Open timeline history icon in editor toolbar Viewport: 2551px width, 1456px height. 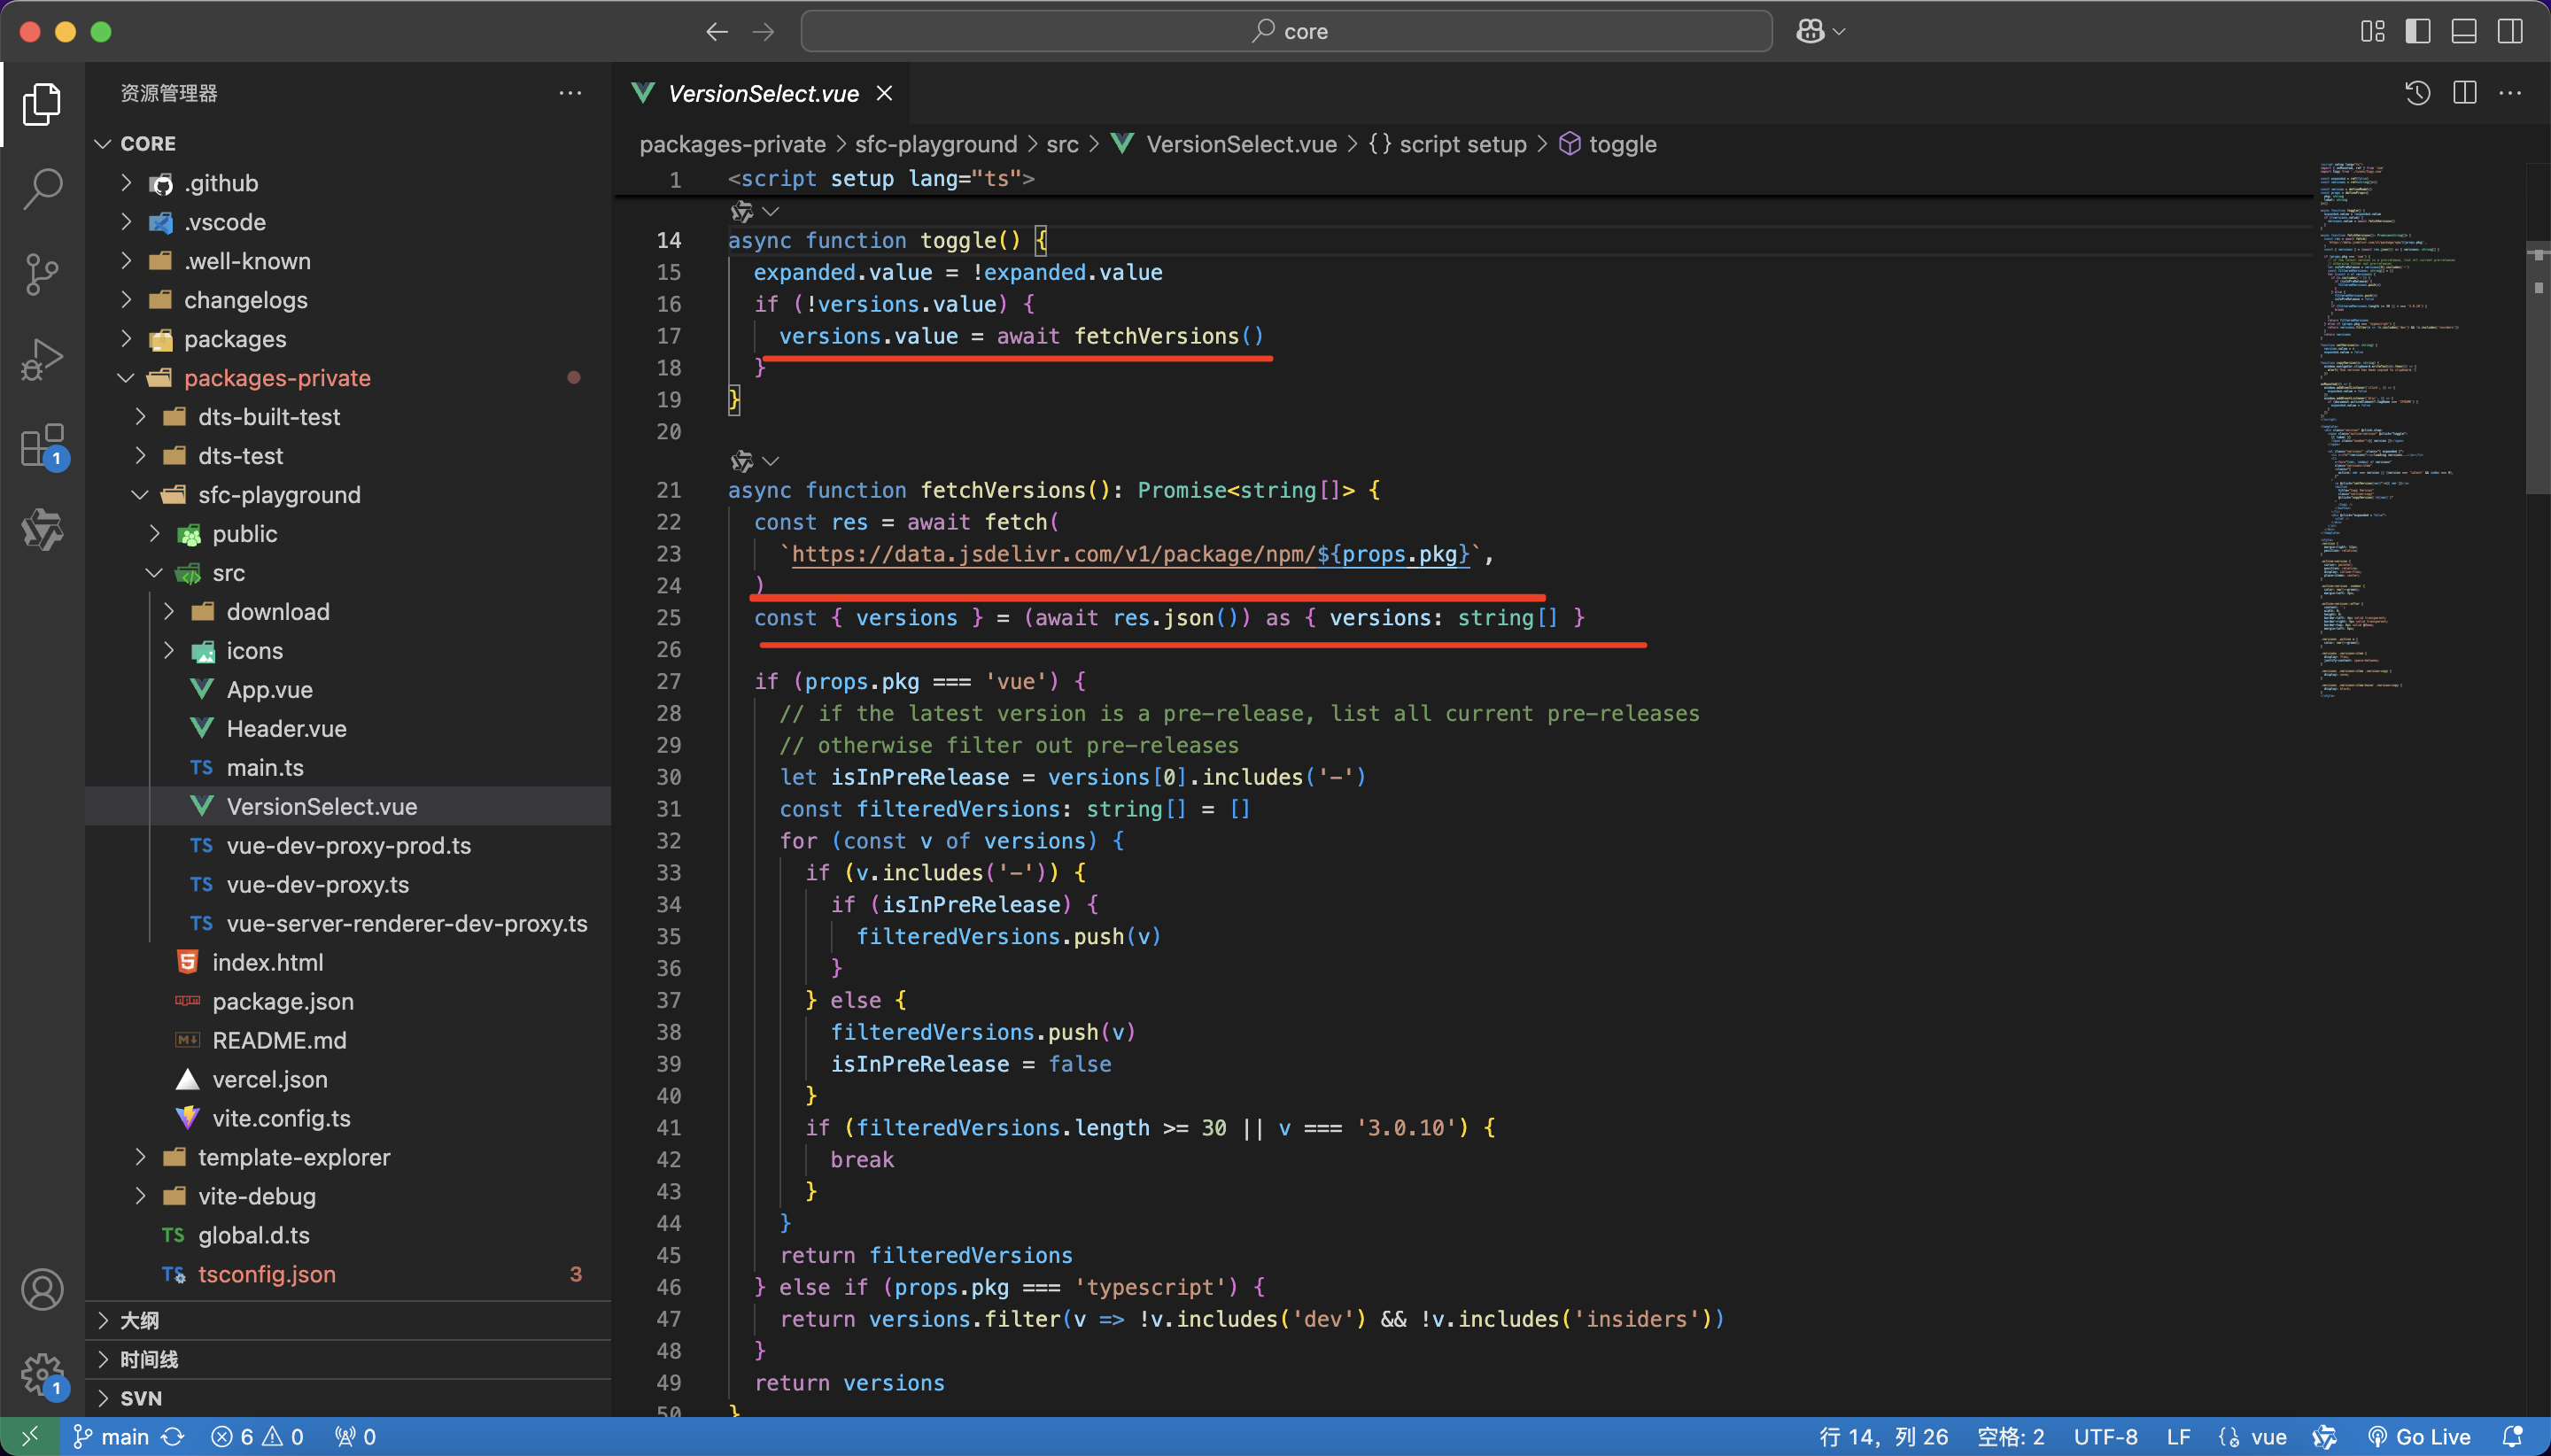(x=2418, y=93)
